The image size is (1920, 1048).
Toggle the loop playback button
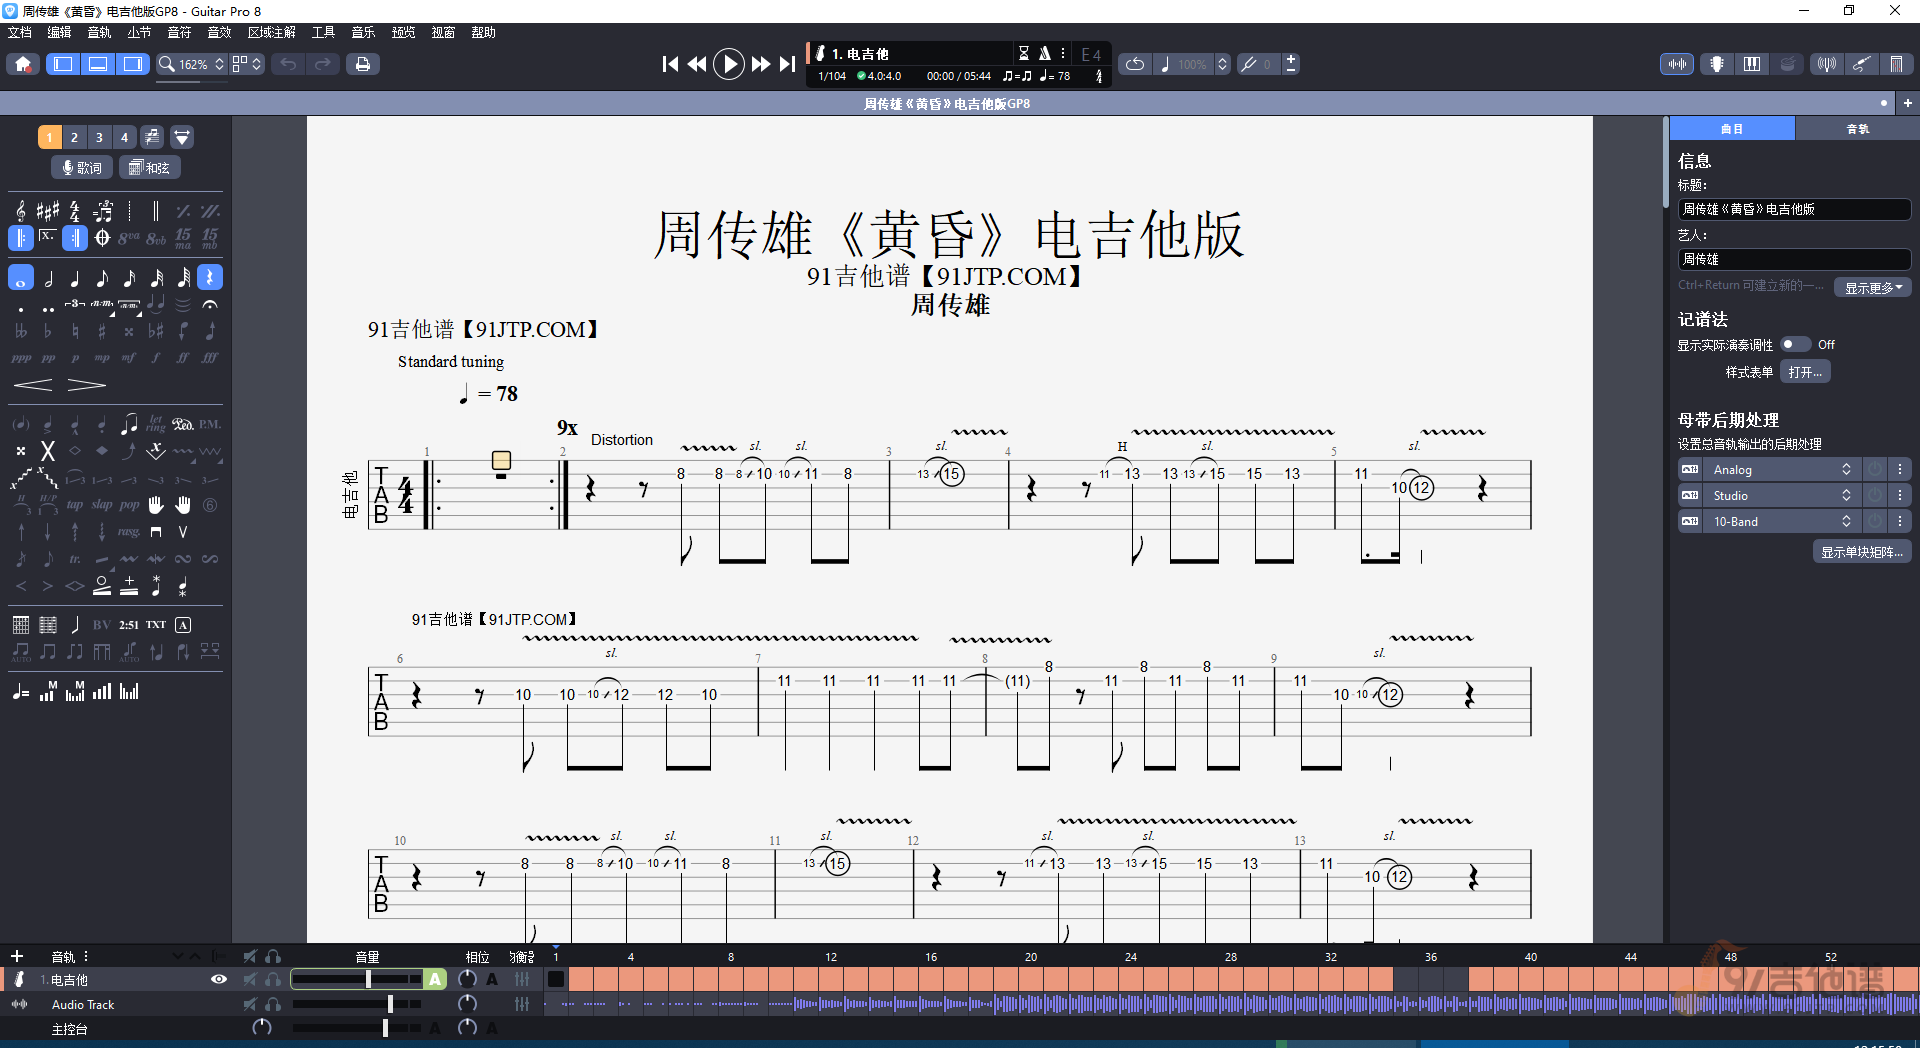click(1135, 64)
